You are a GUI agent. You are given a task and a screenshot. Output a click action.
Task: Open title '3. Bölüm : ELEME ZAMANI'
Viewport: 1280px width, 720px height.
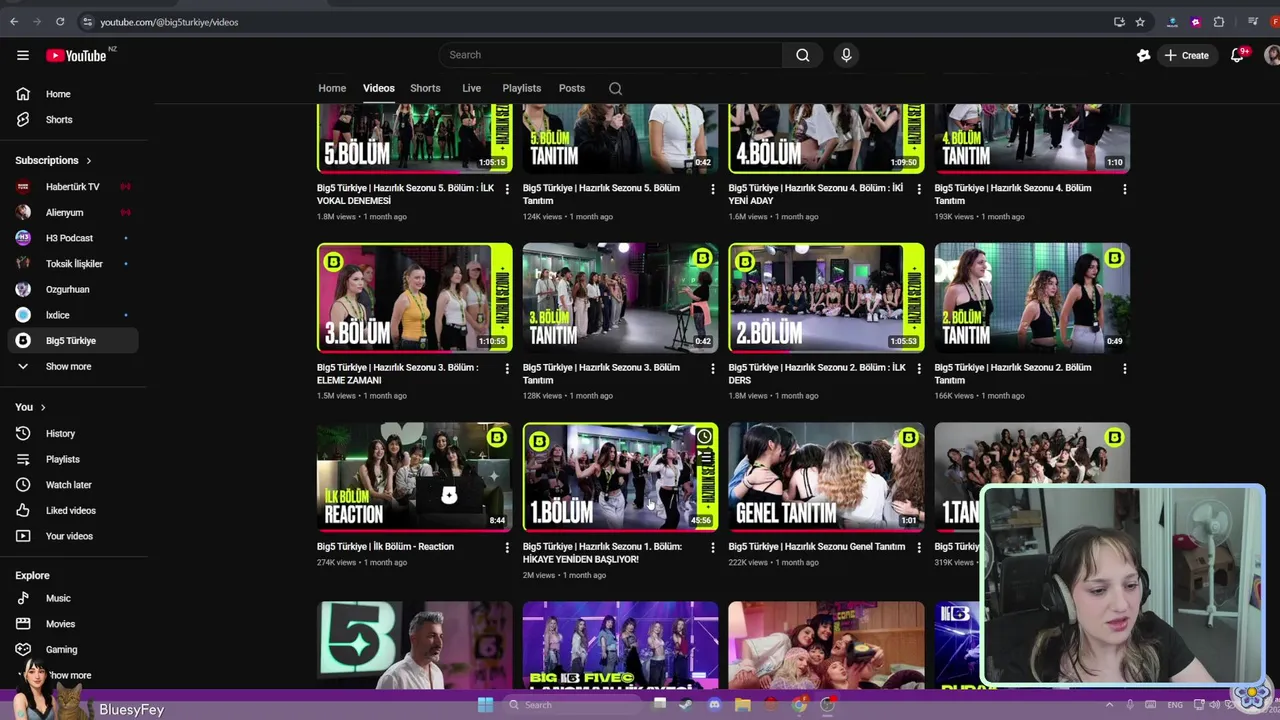(398, 374)
